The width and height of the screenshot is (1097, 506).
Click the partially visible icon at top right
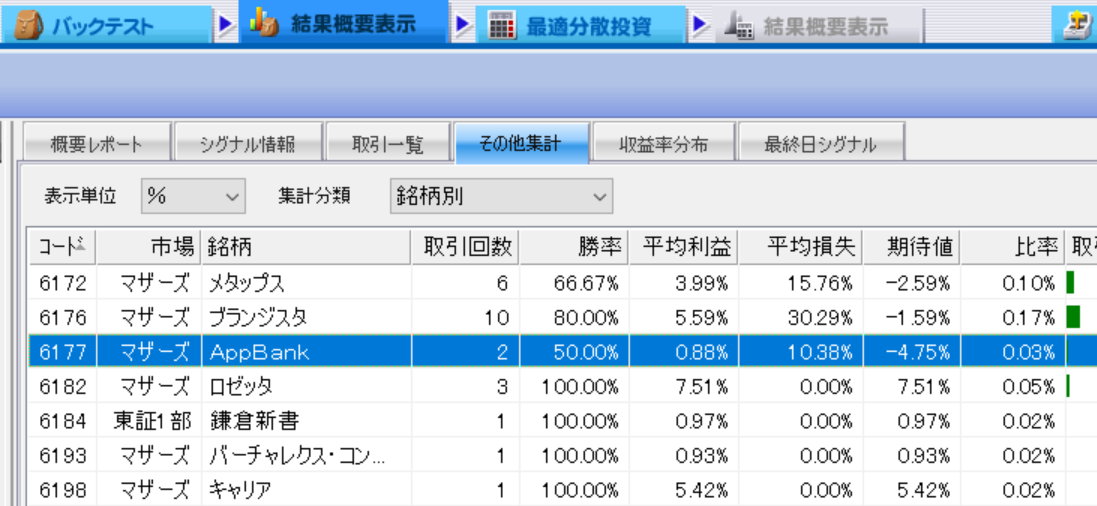tap(1079, 27)
